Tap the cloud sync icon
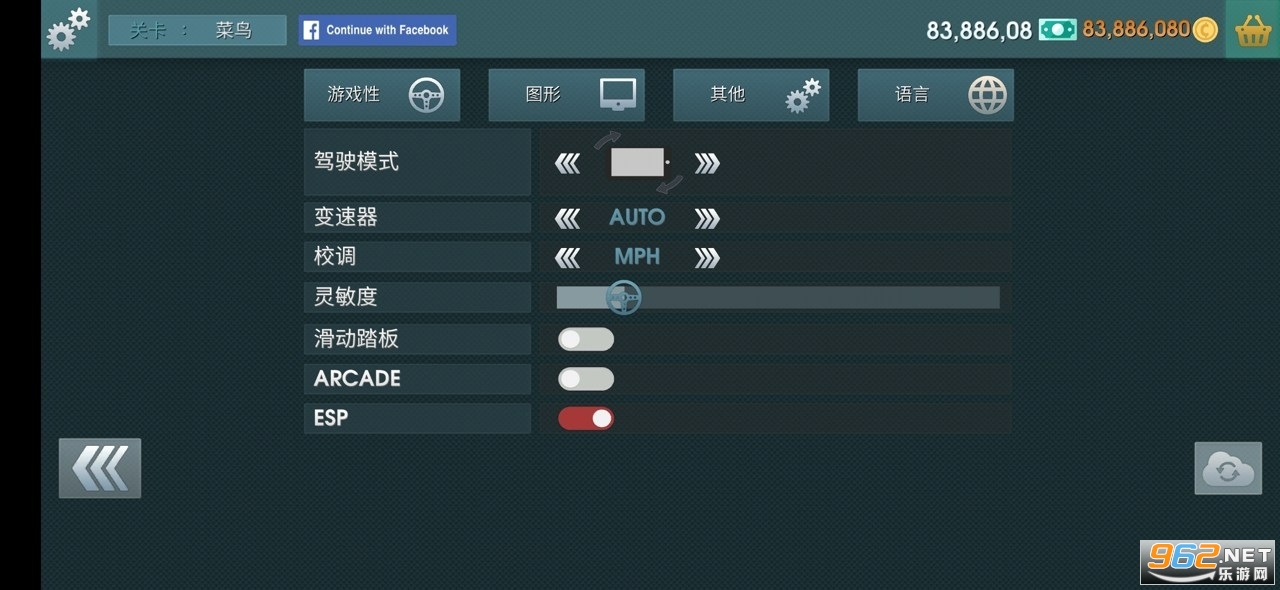The image size is (1280, 590). (1228, 468)
